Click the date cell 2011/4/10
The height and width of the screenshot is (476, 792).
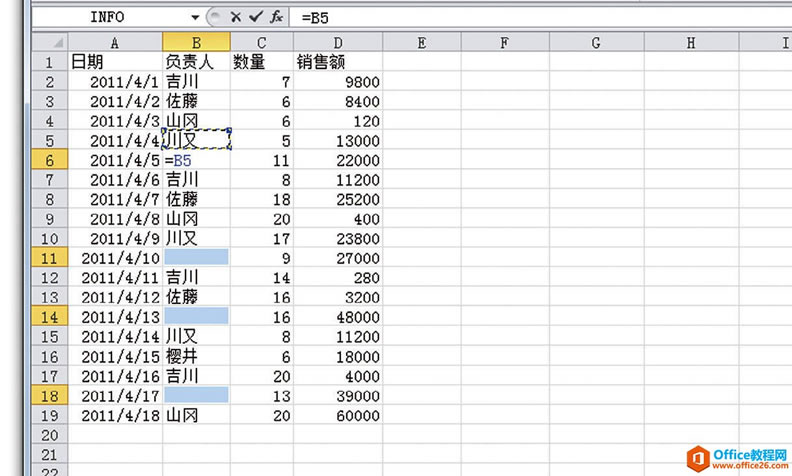(x=115, y=258)
